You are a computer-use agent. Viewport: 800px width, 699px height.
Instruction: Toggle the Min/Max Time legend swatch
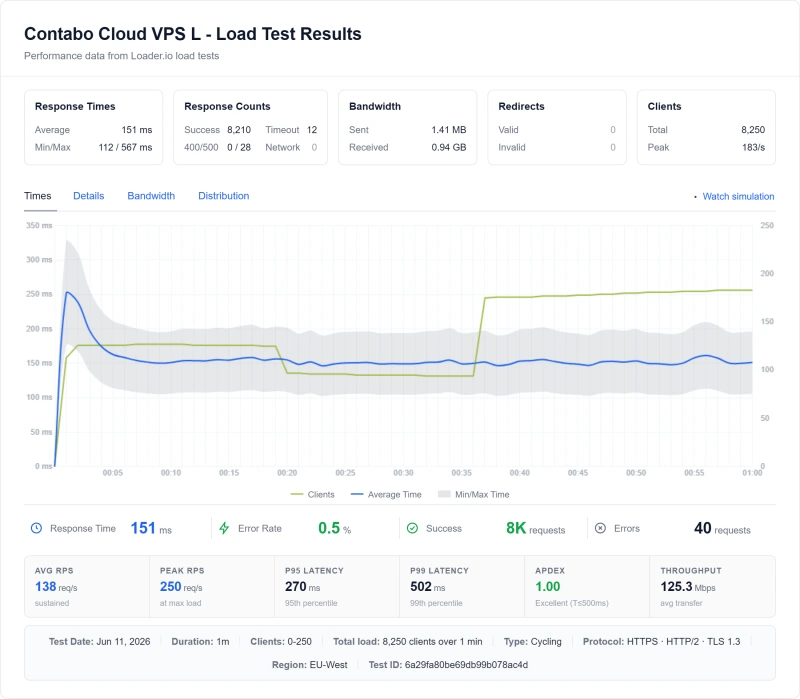point(444,494)
